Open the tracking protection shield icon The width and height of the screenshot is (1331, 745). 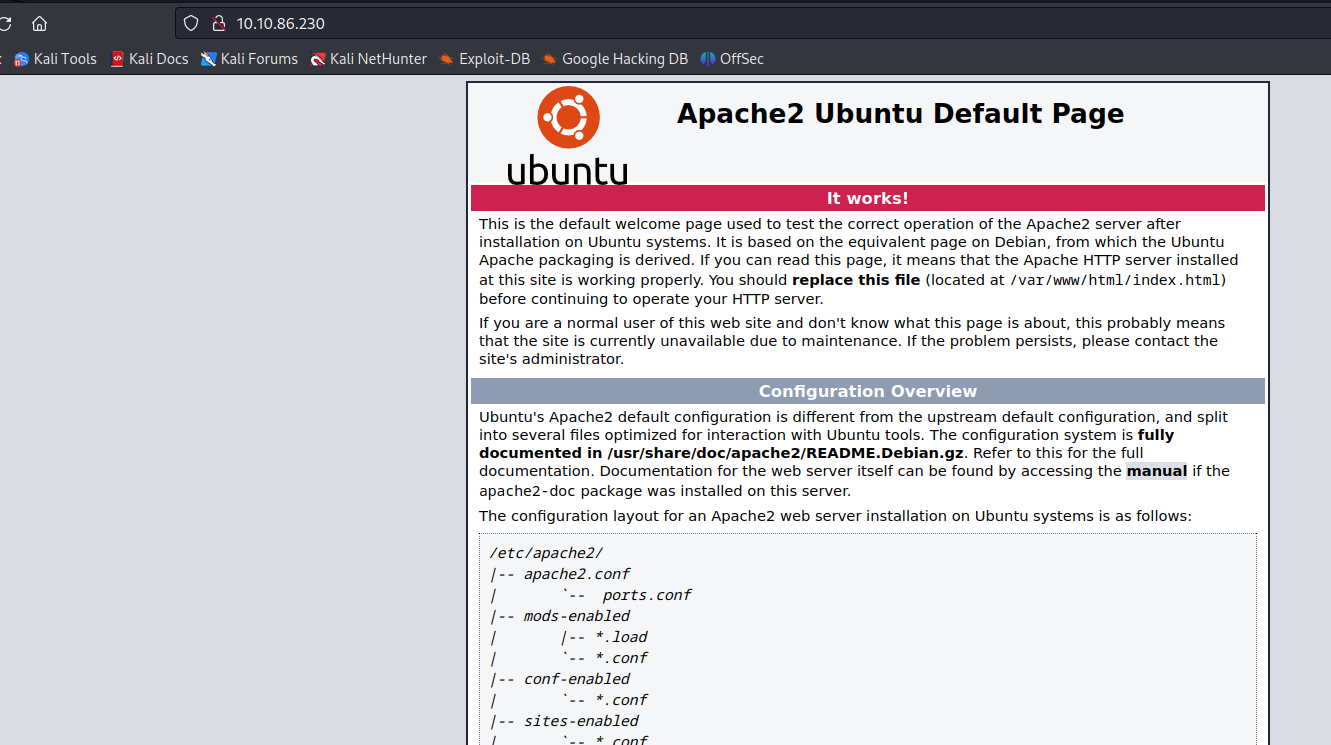pyautogui.click(x=191, y=23)
